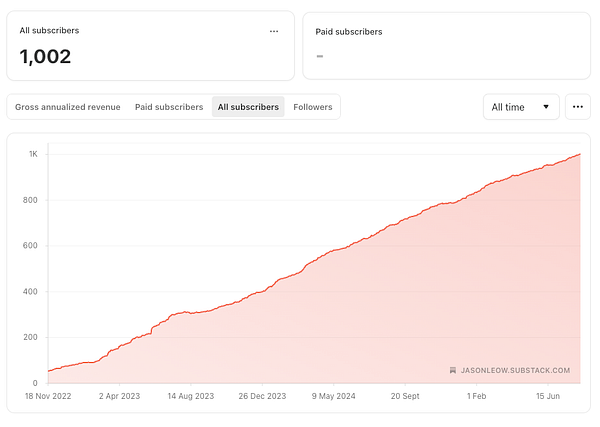Click the 18 Nov 2022 axis label
The width and height of the screenshot is (600, 427).
click(48, 396)
